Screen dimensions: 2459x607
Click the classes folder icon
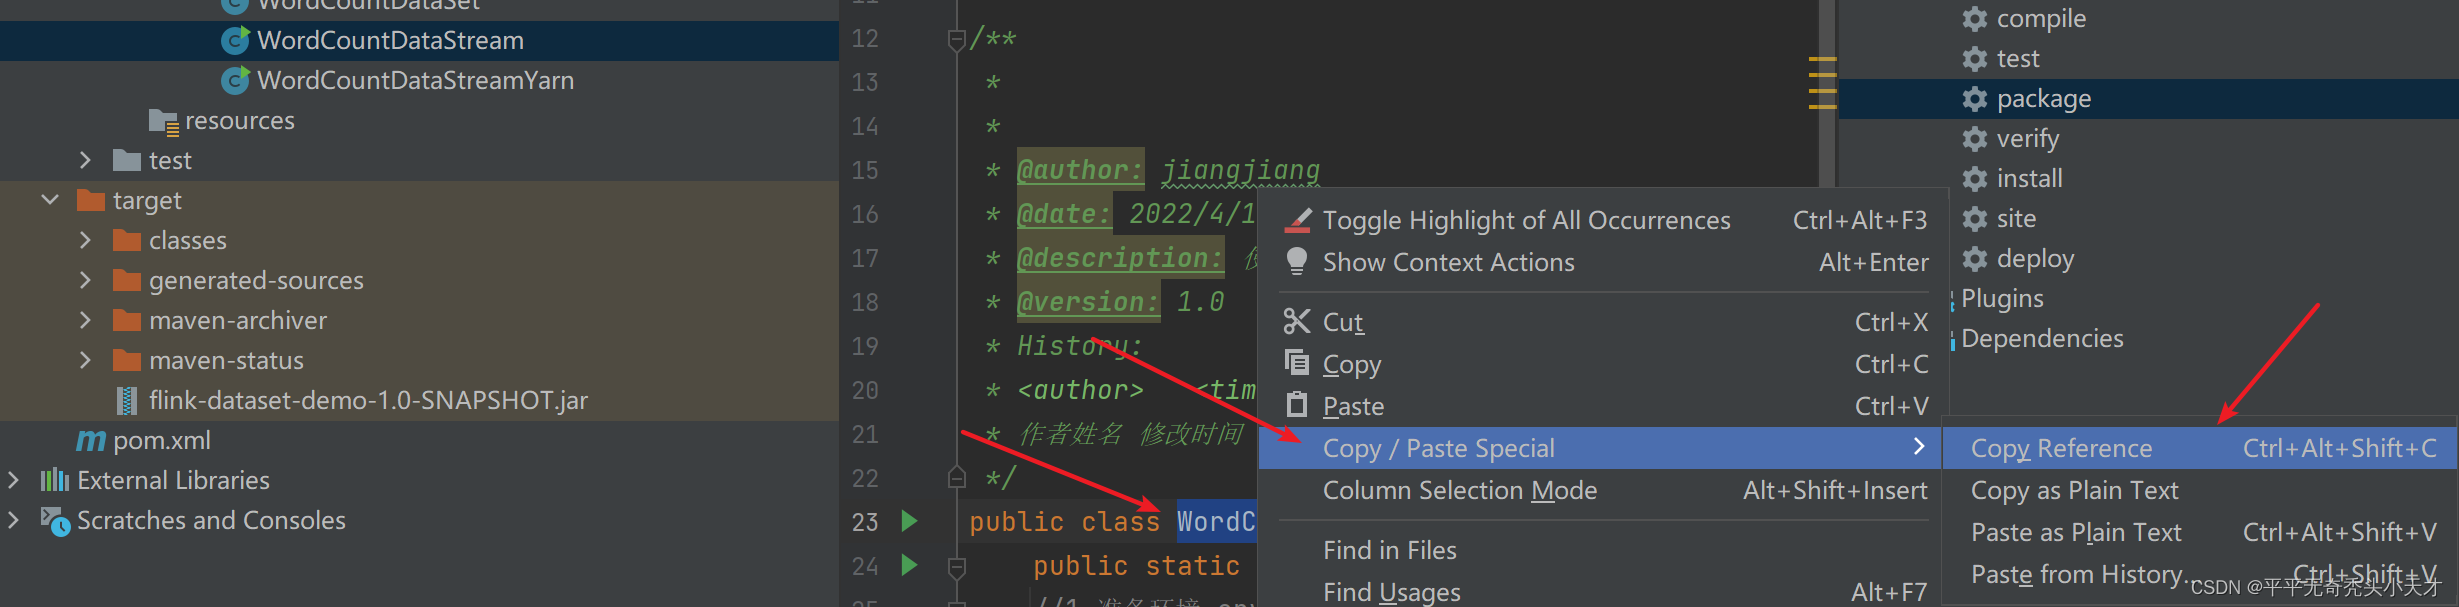(127, 241)
